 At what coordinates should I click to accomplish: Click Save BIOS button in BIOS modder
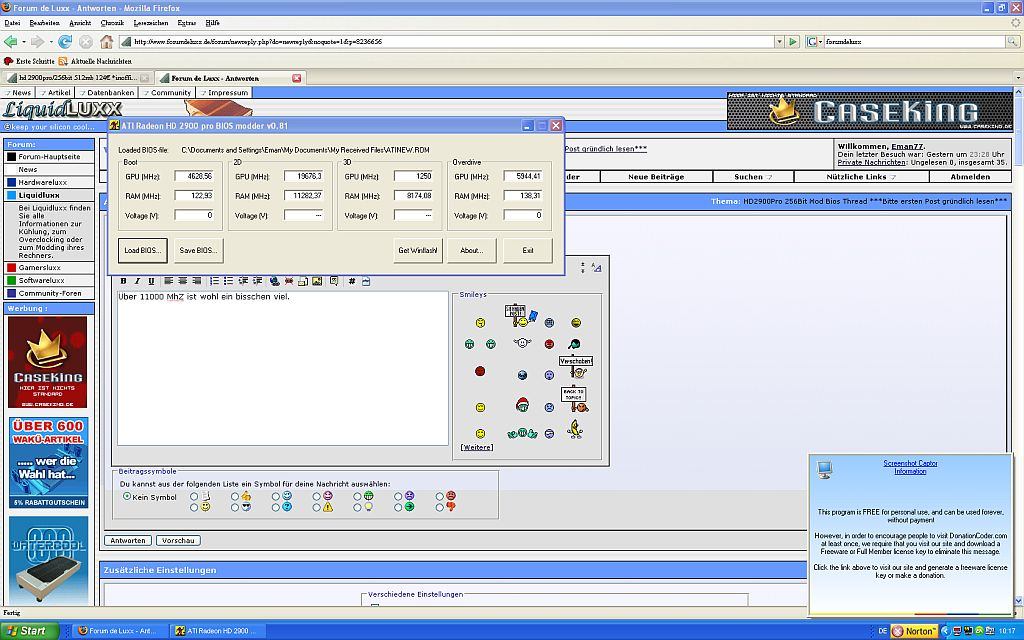198,250
